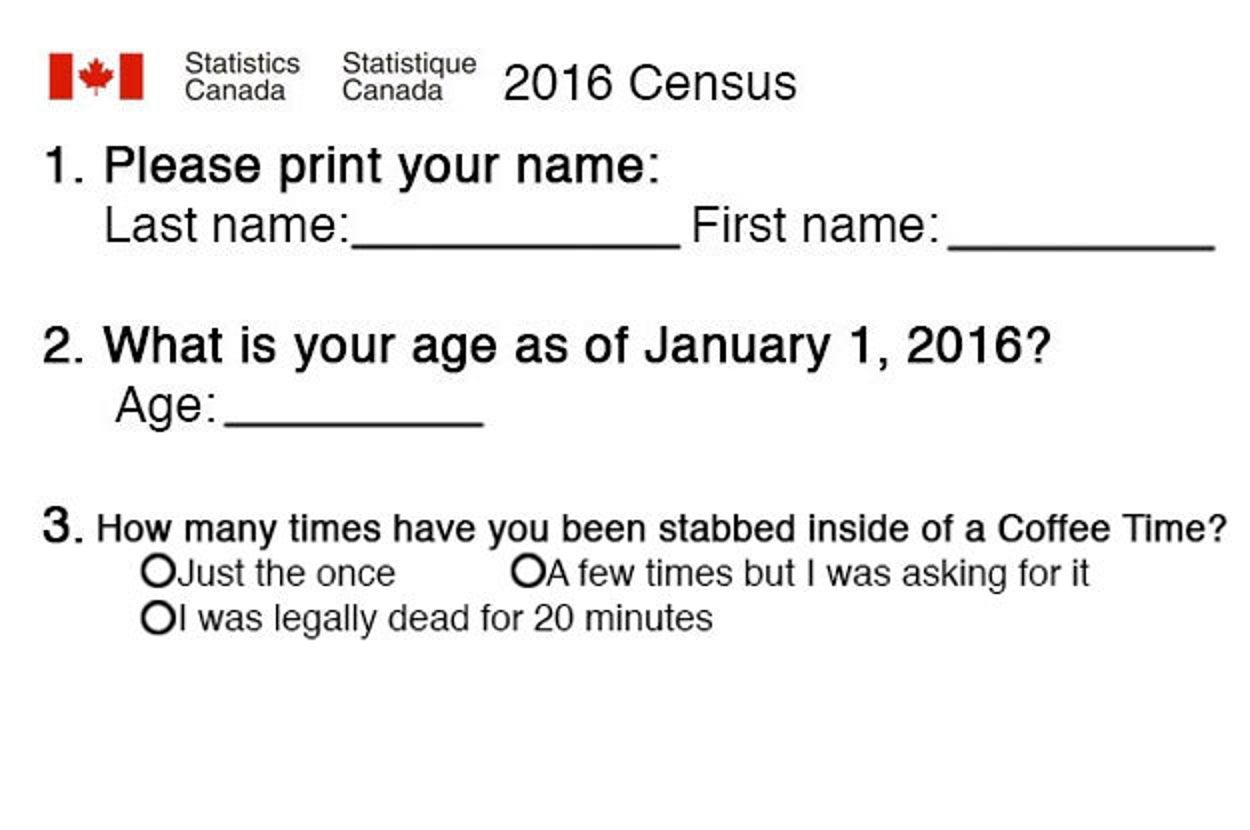
Task: Click the Canadian flag icon
Action: (96, 77)
